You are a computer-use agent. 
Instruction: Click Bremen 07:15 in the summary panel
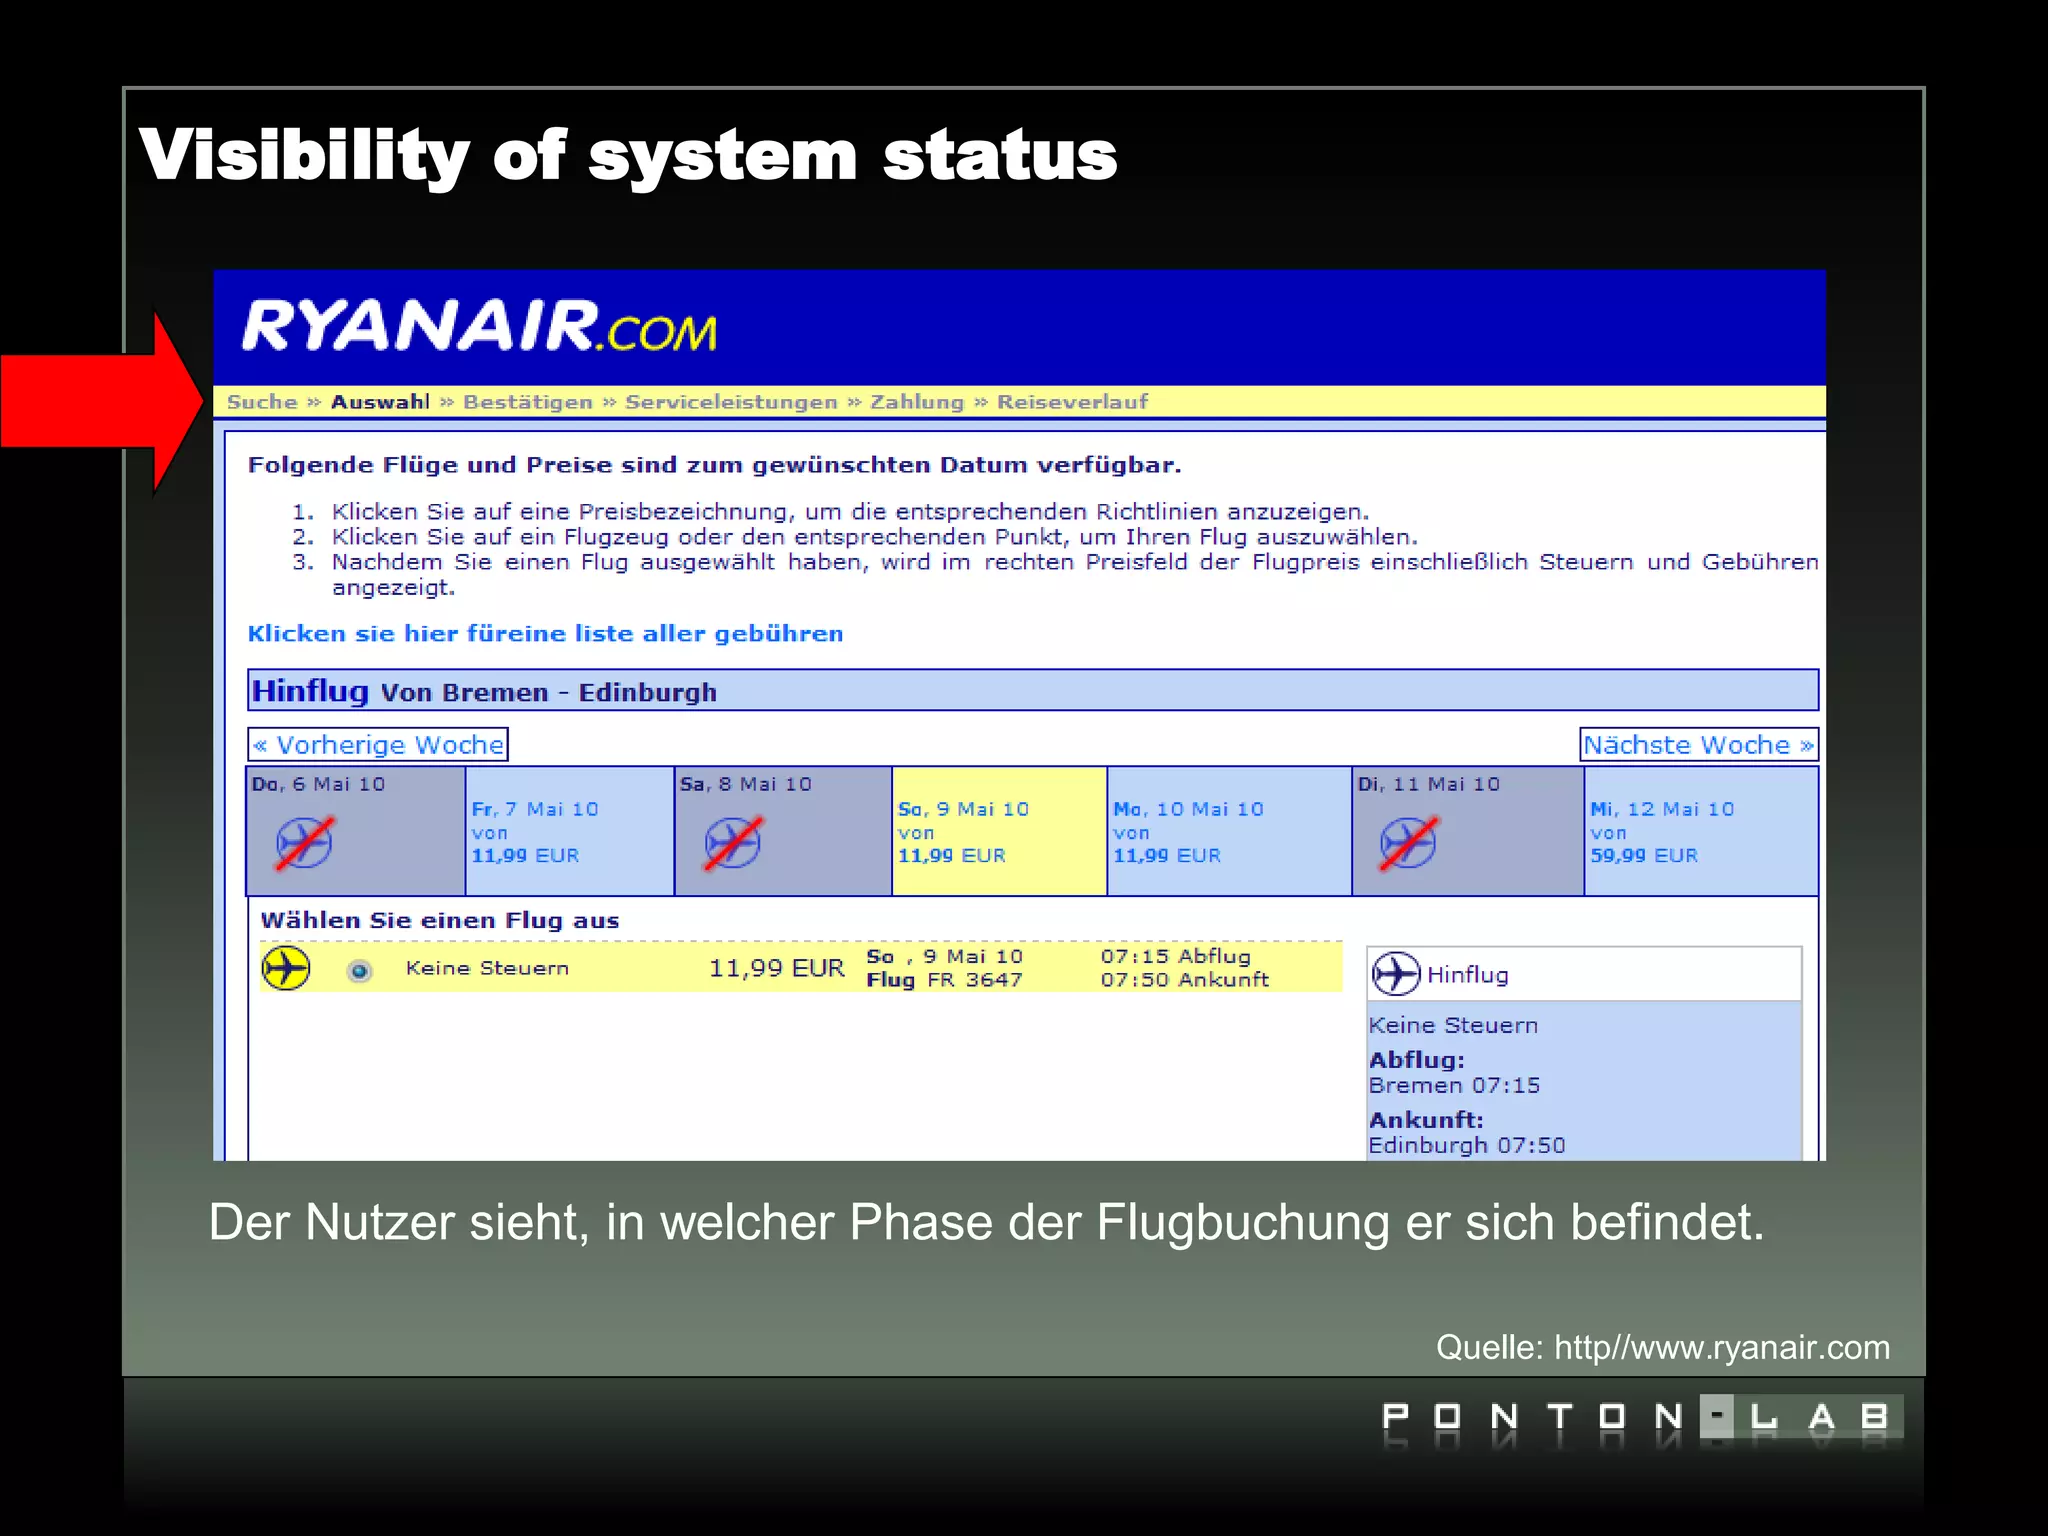click(x=1454, y=1086)
